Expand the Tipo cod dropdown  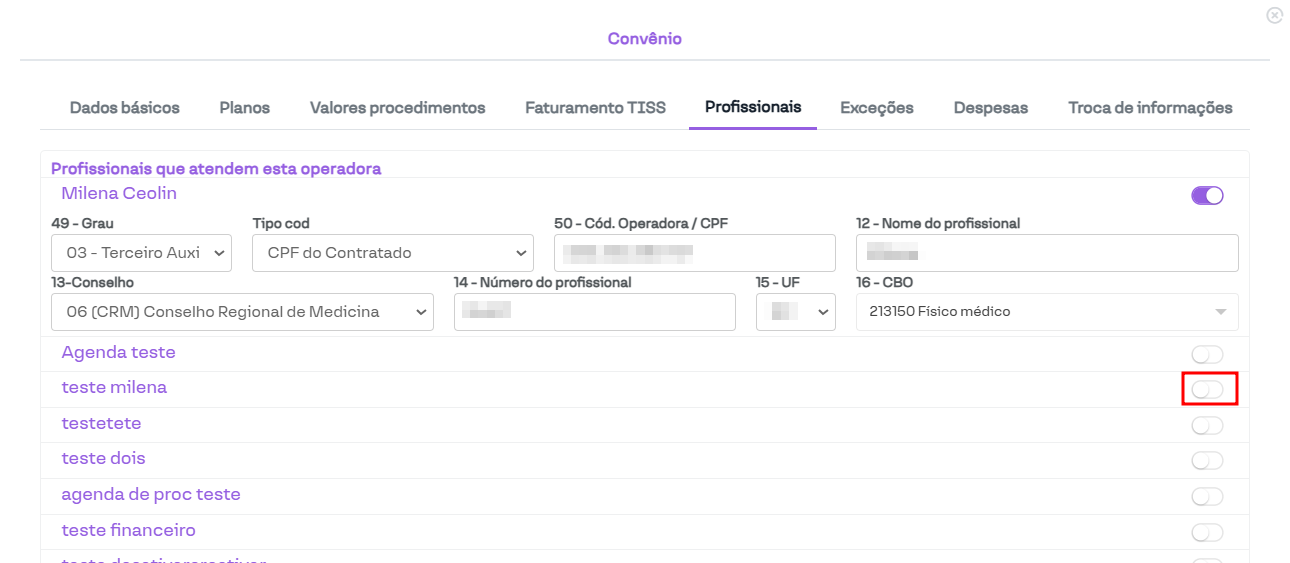tap(392, 253)
